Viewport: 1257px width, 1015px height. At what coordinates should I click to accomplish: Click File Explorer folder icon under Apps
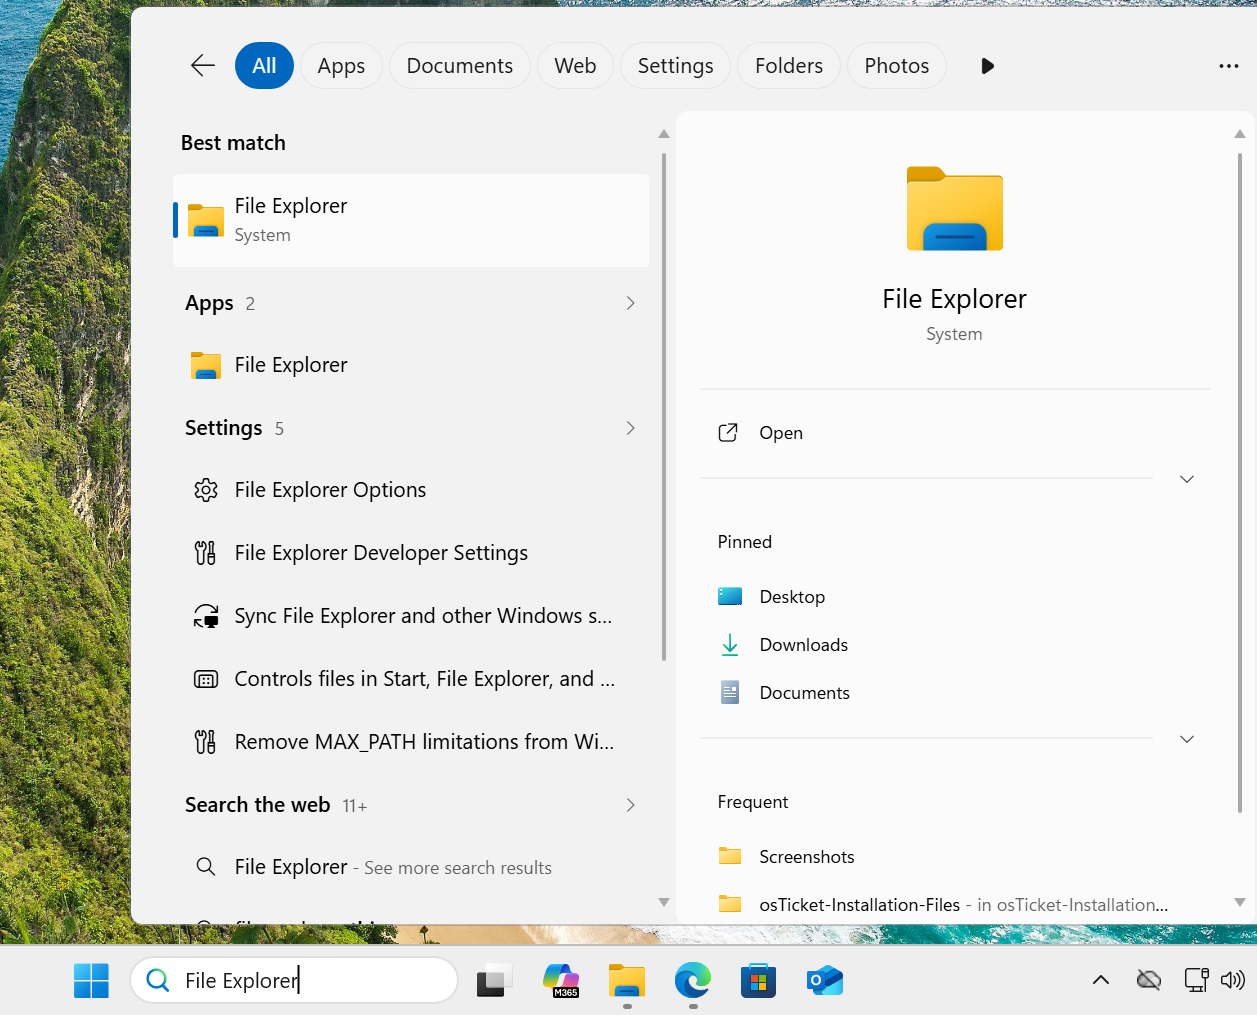[206, 365]
